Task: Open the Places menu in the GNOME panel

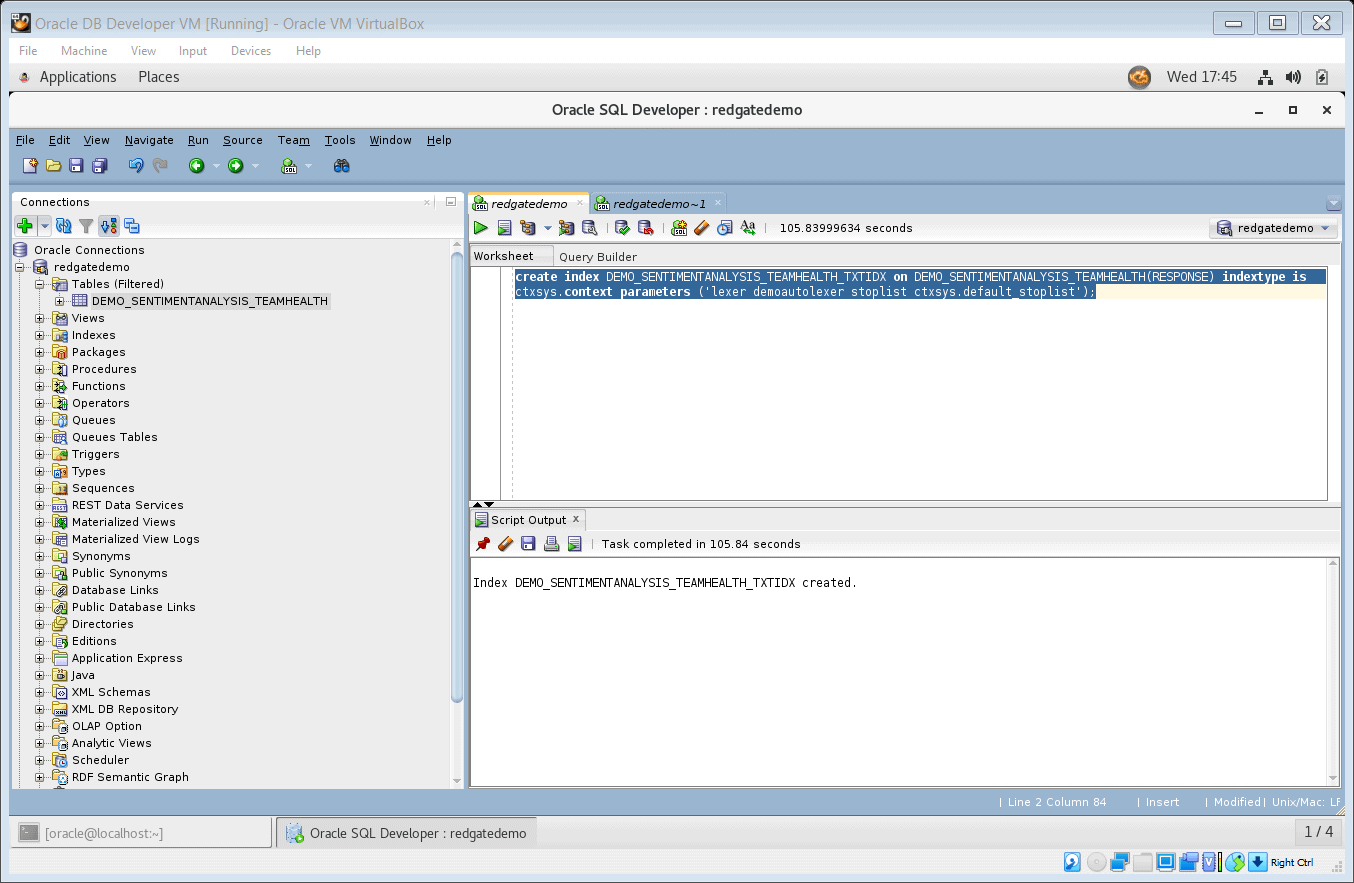Action: click(159, 77)
